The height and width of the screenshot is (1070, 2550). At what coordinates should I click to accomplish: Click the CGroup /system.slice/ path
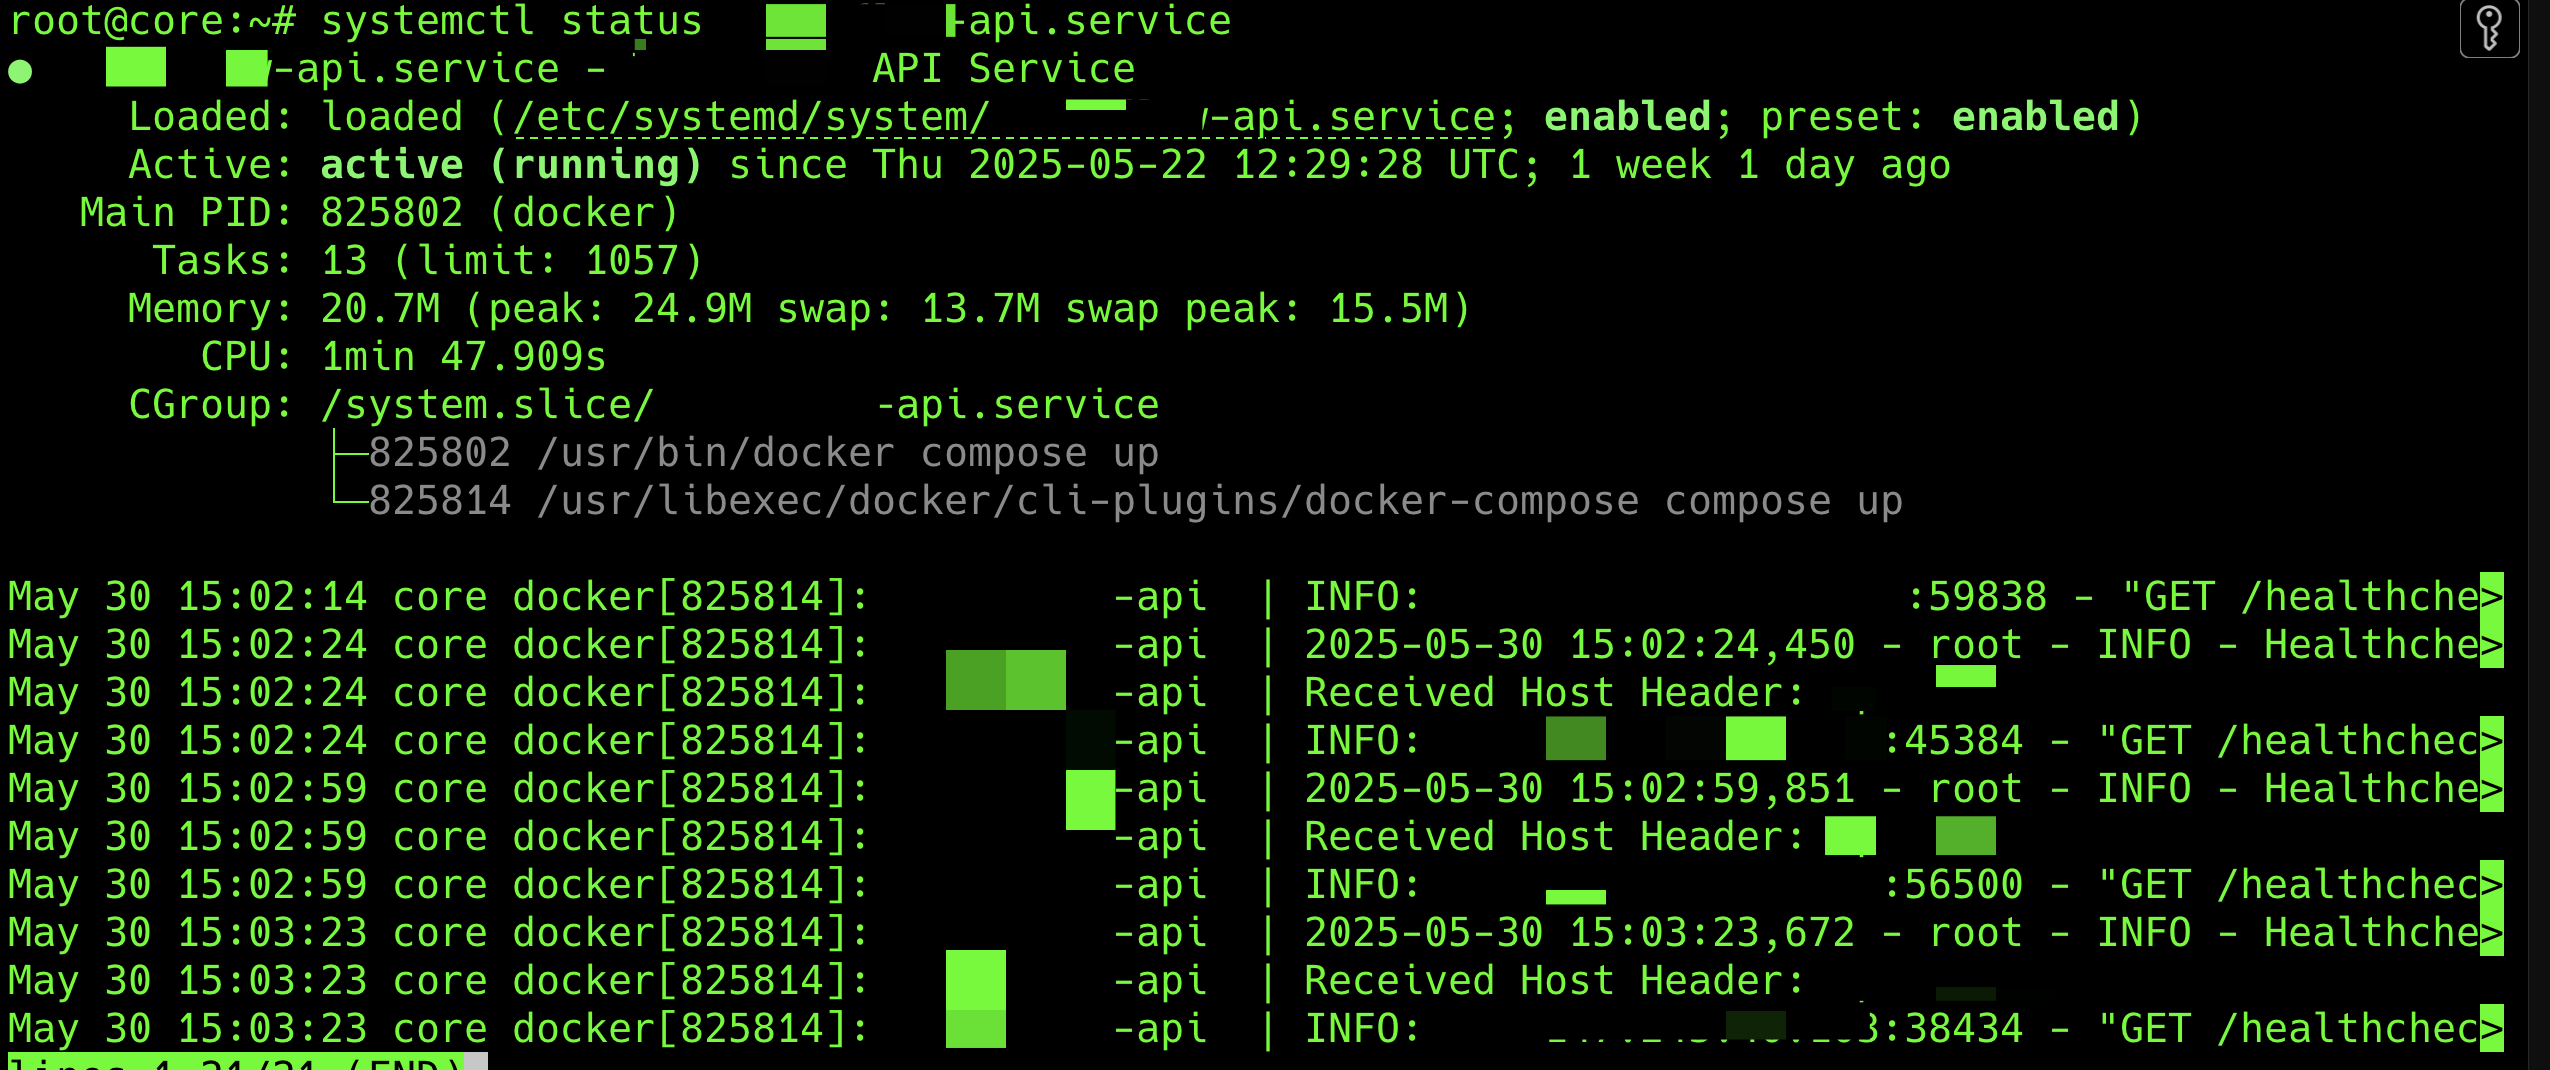point(488,406)
